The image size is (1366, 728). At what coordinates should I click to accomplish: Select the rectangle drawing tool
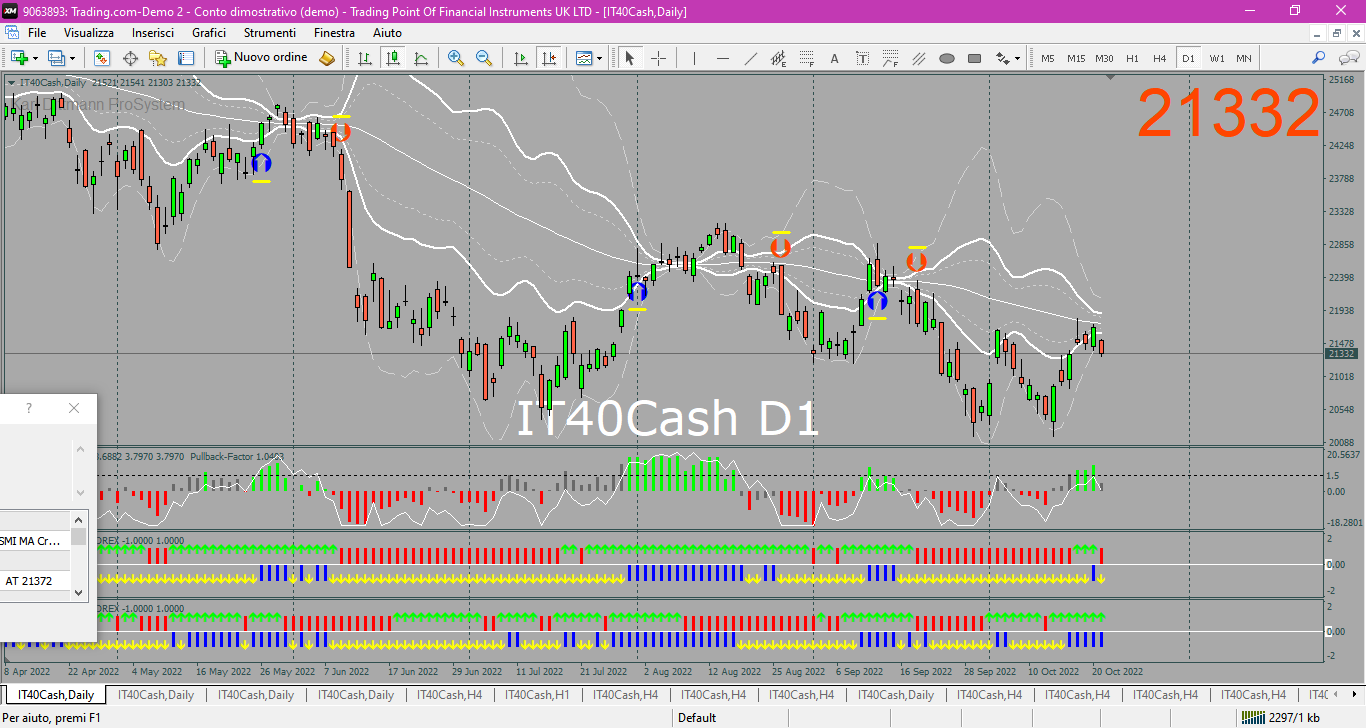tap(975, 58)
